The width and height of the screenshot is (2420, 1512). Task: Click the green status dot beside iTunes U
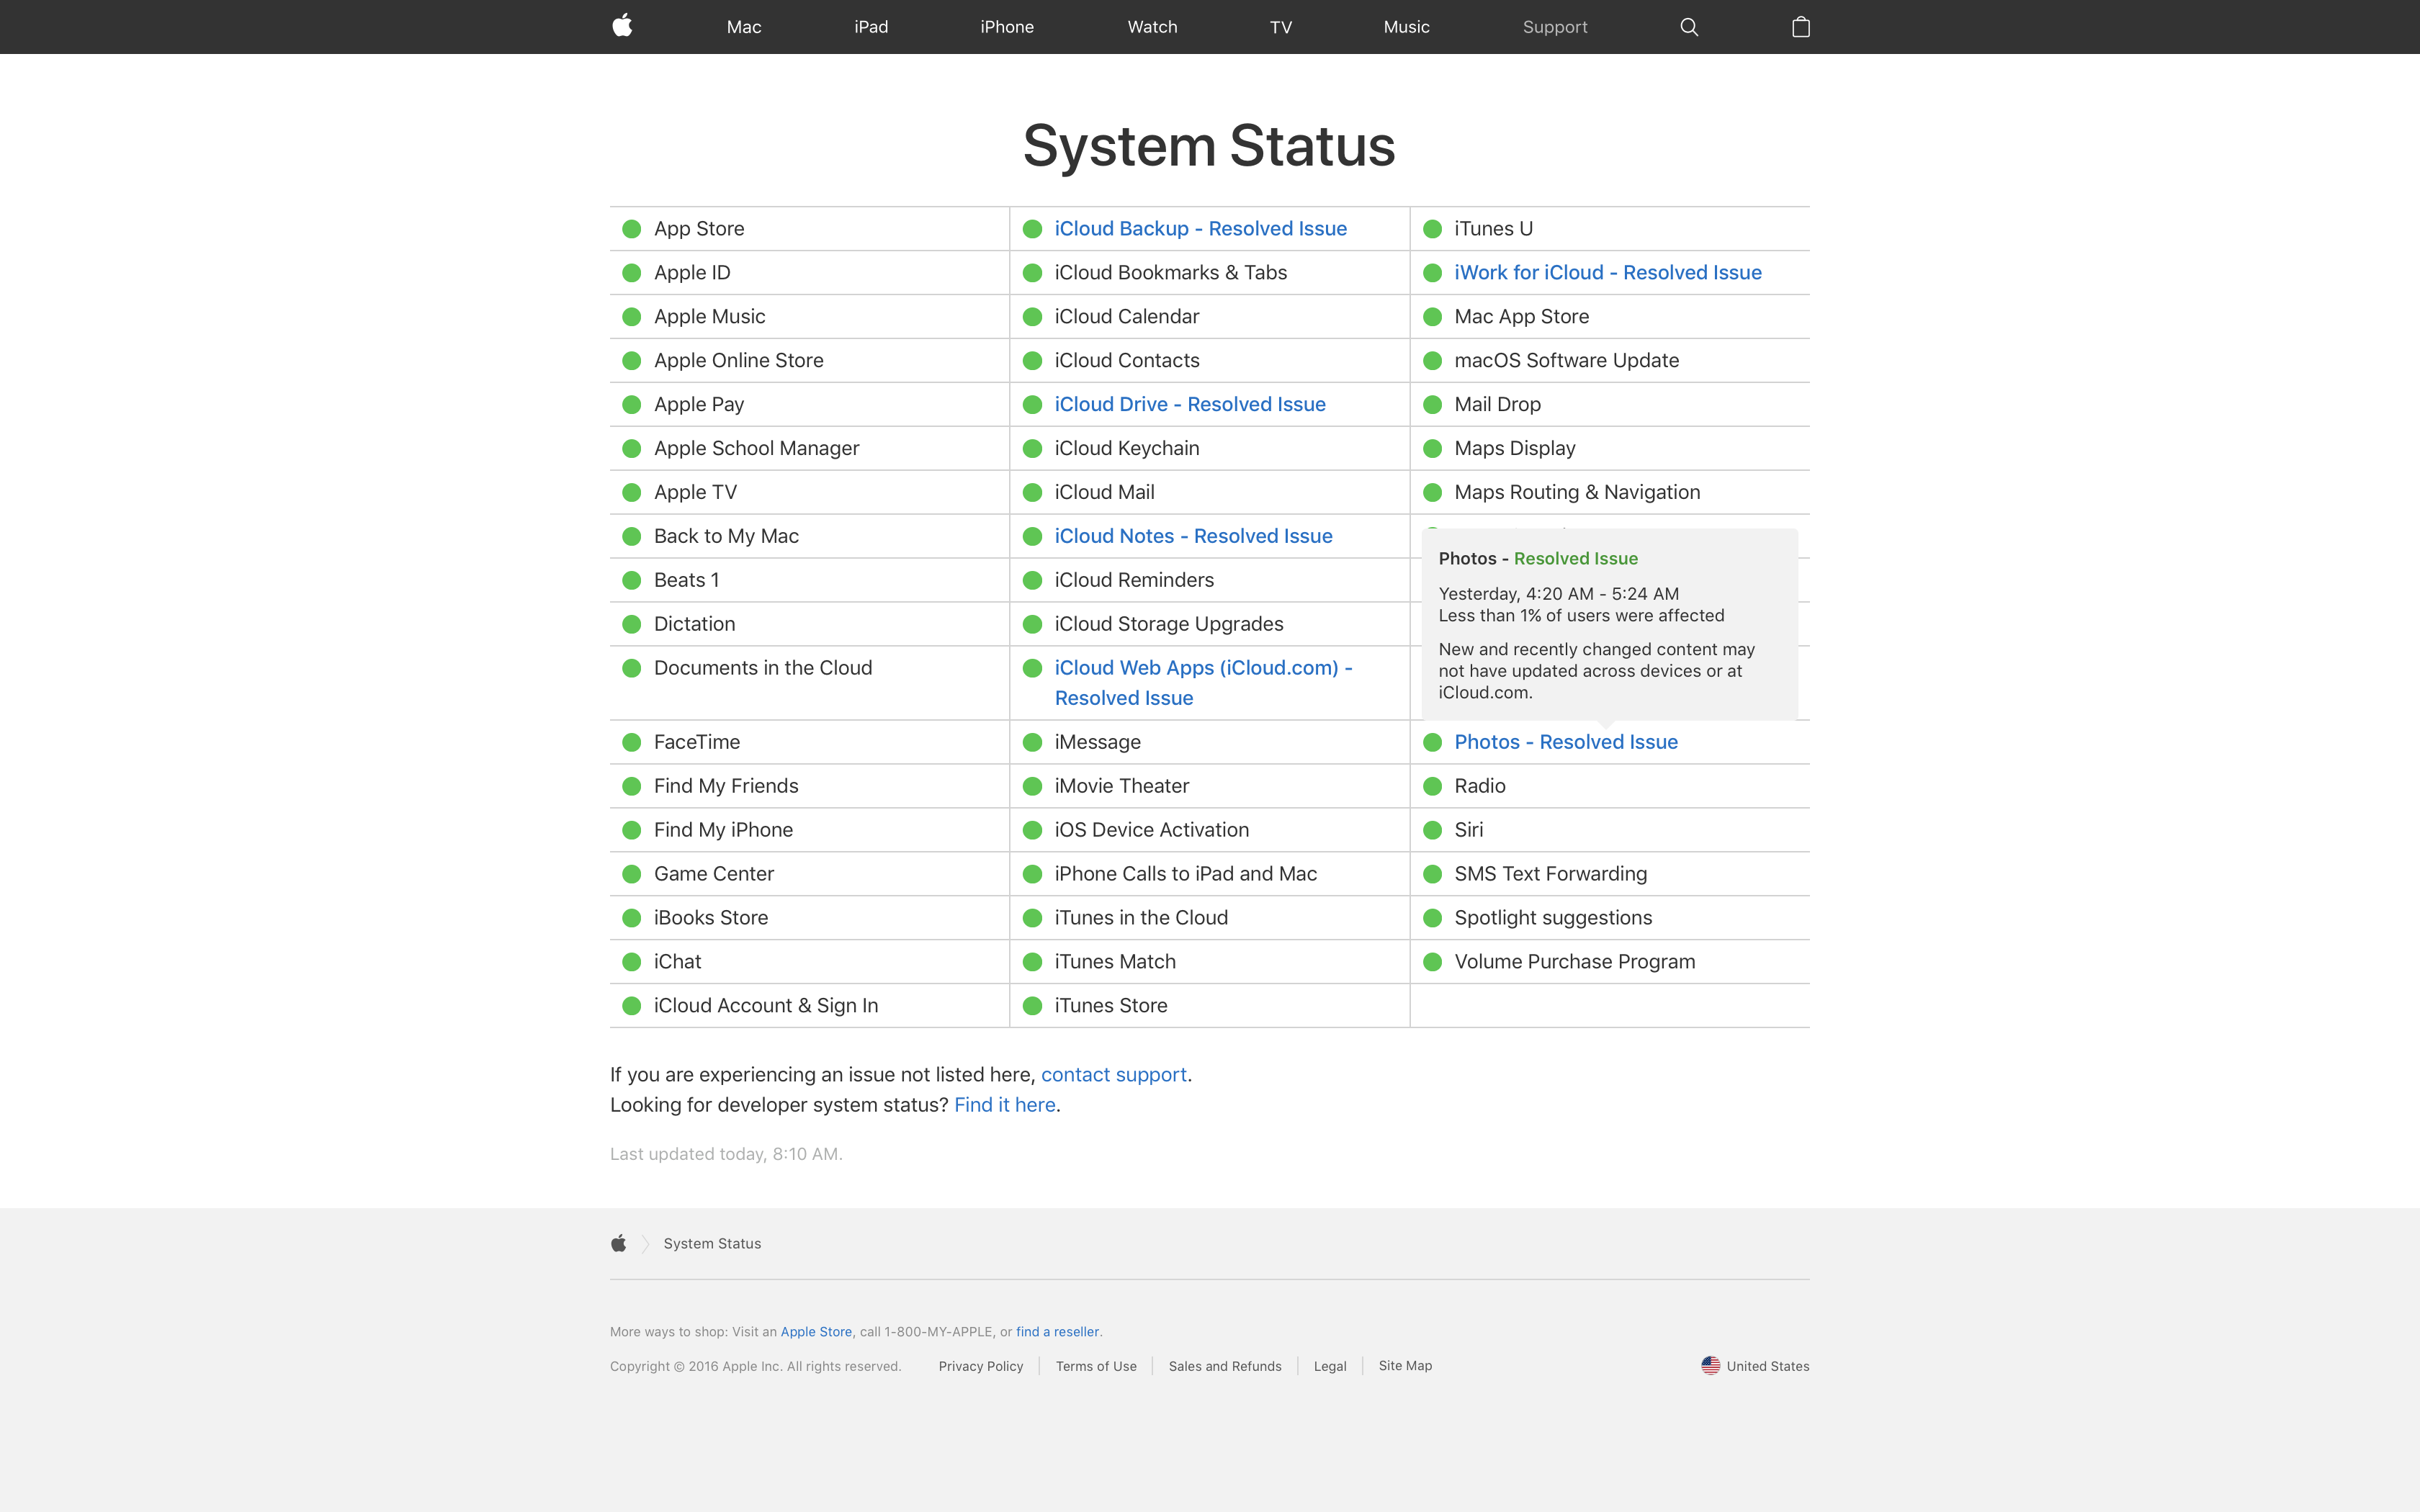[x=1433, y=228]
